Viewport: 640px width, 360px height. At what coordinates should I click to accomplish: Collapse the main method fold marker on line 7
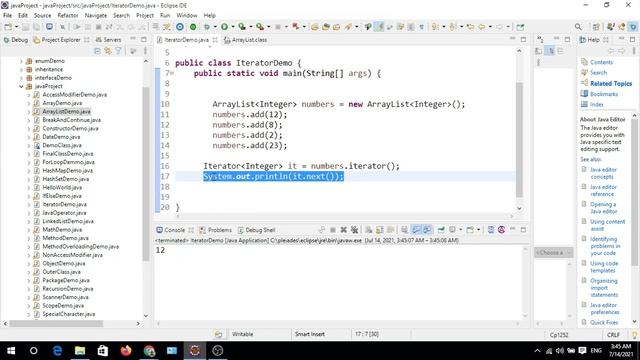172,73
